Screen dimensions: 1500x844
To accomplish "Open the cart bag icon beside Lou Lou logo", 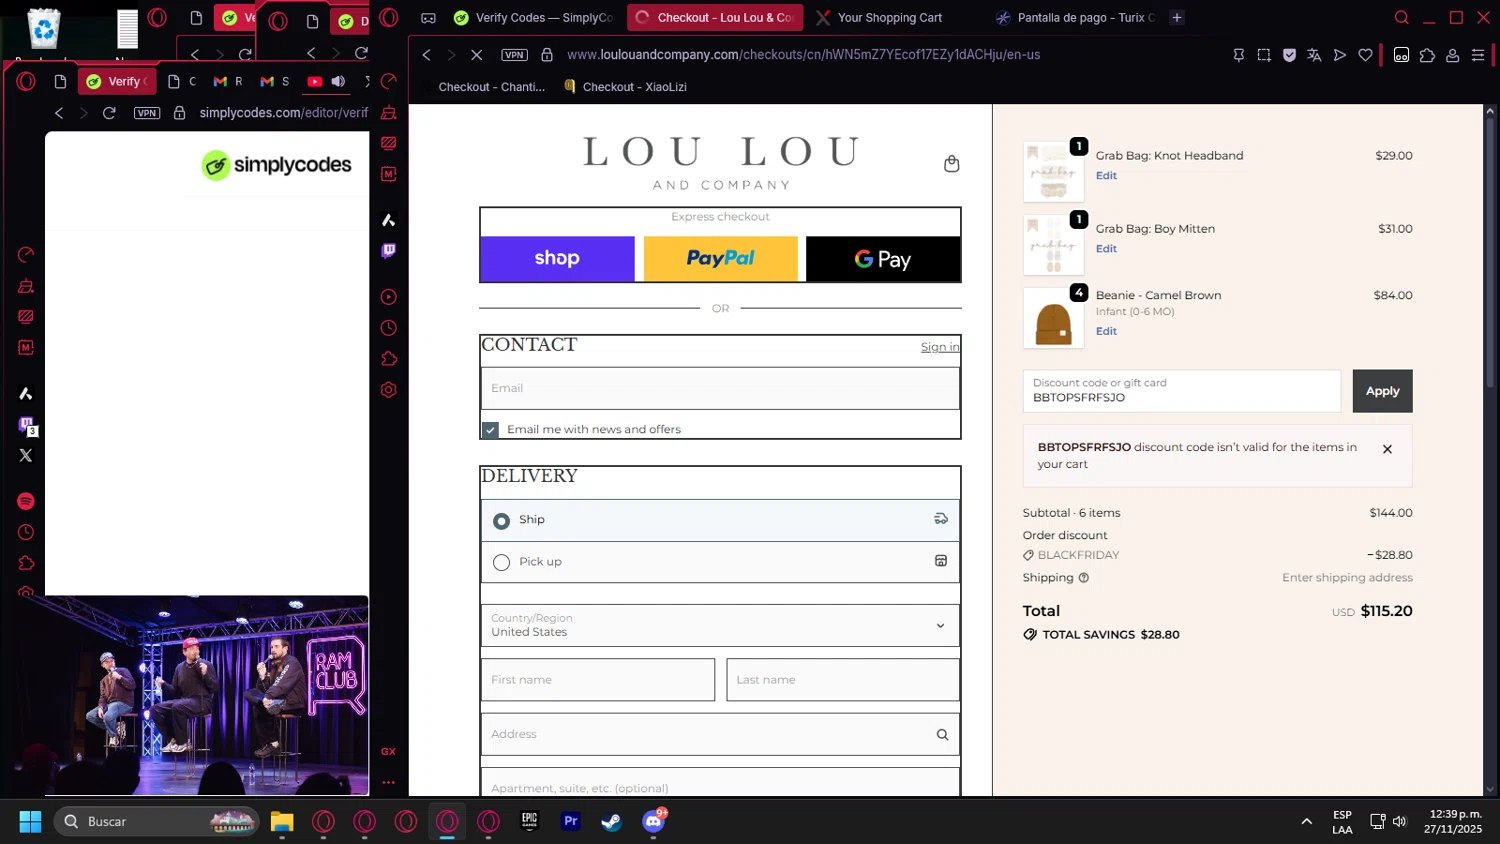I will (951, 164).
